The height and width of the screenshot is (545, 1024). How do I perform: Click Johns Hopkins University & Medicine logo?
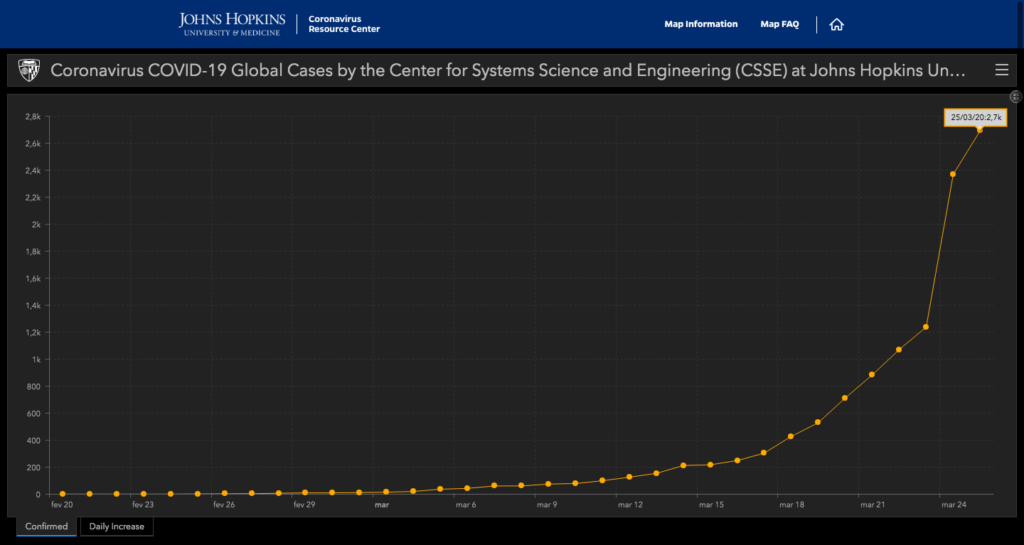[232, 24]
